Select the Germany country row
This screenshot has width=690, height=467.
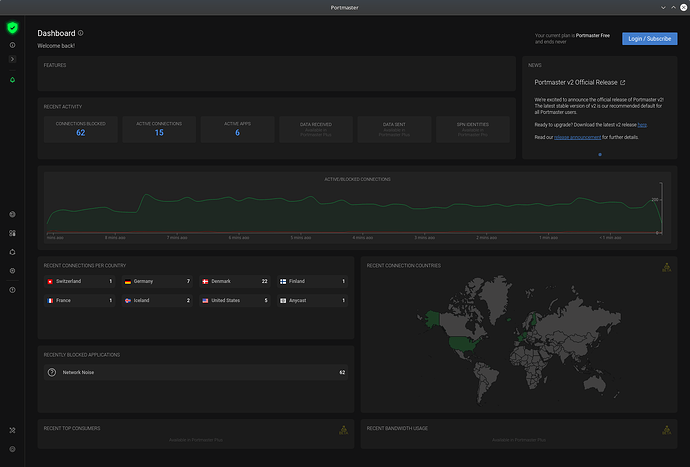157,281
